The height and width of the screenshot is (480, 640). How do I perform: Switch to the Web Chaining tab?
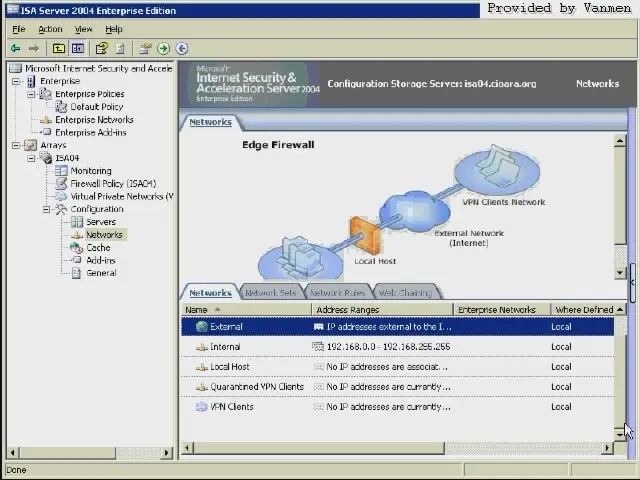point(405,293)
